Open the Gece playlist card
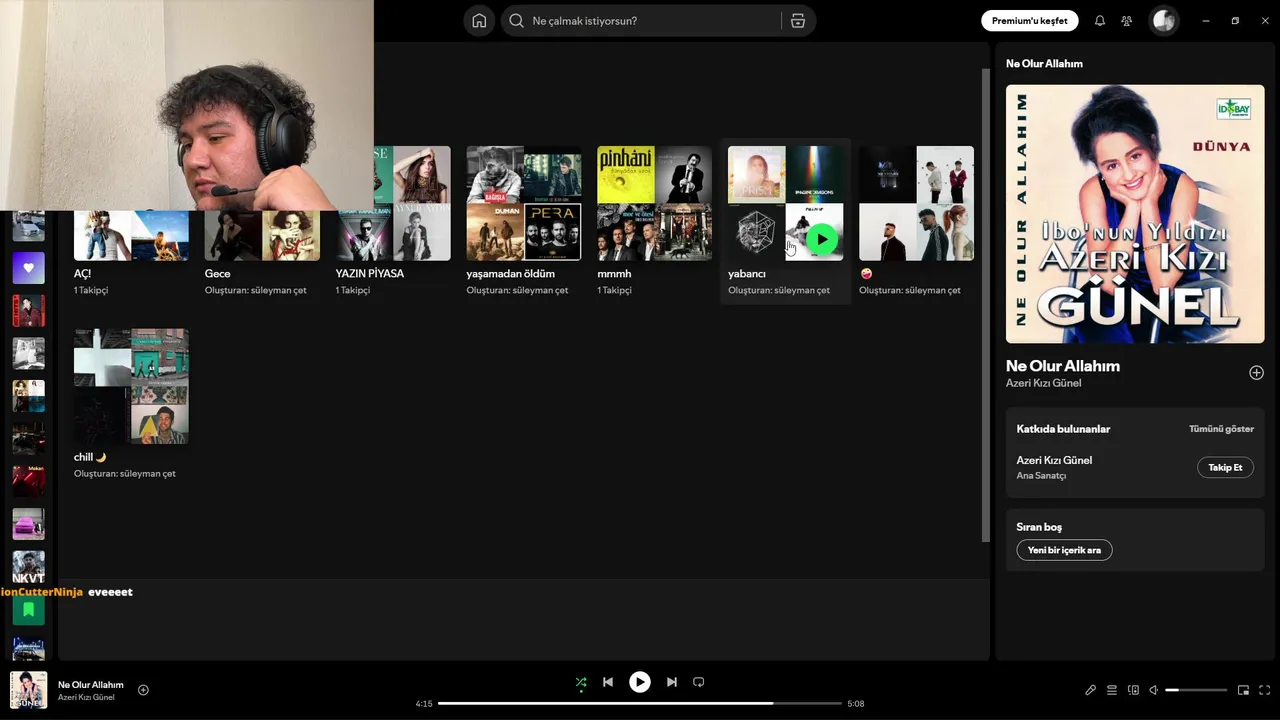Screen dimensions: 1280x720 (262, 236)
